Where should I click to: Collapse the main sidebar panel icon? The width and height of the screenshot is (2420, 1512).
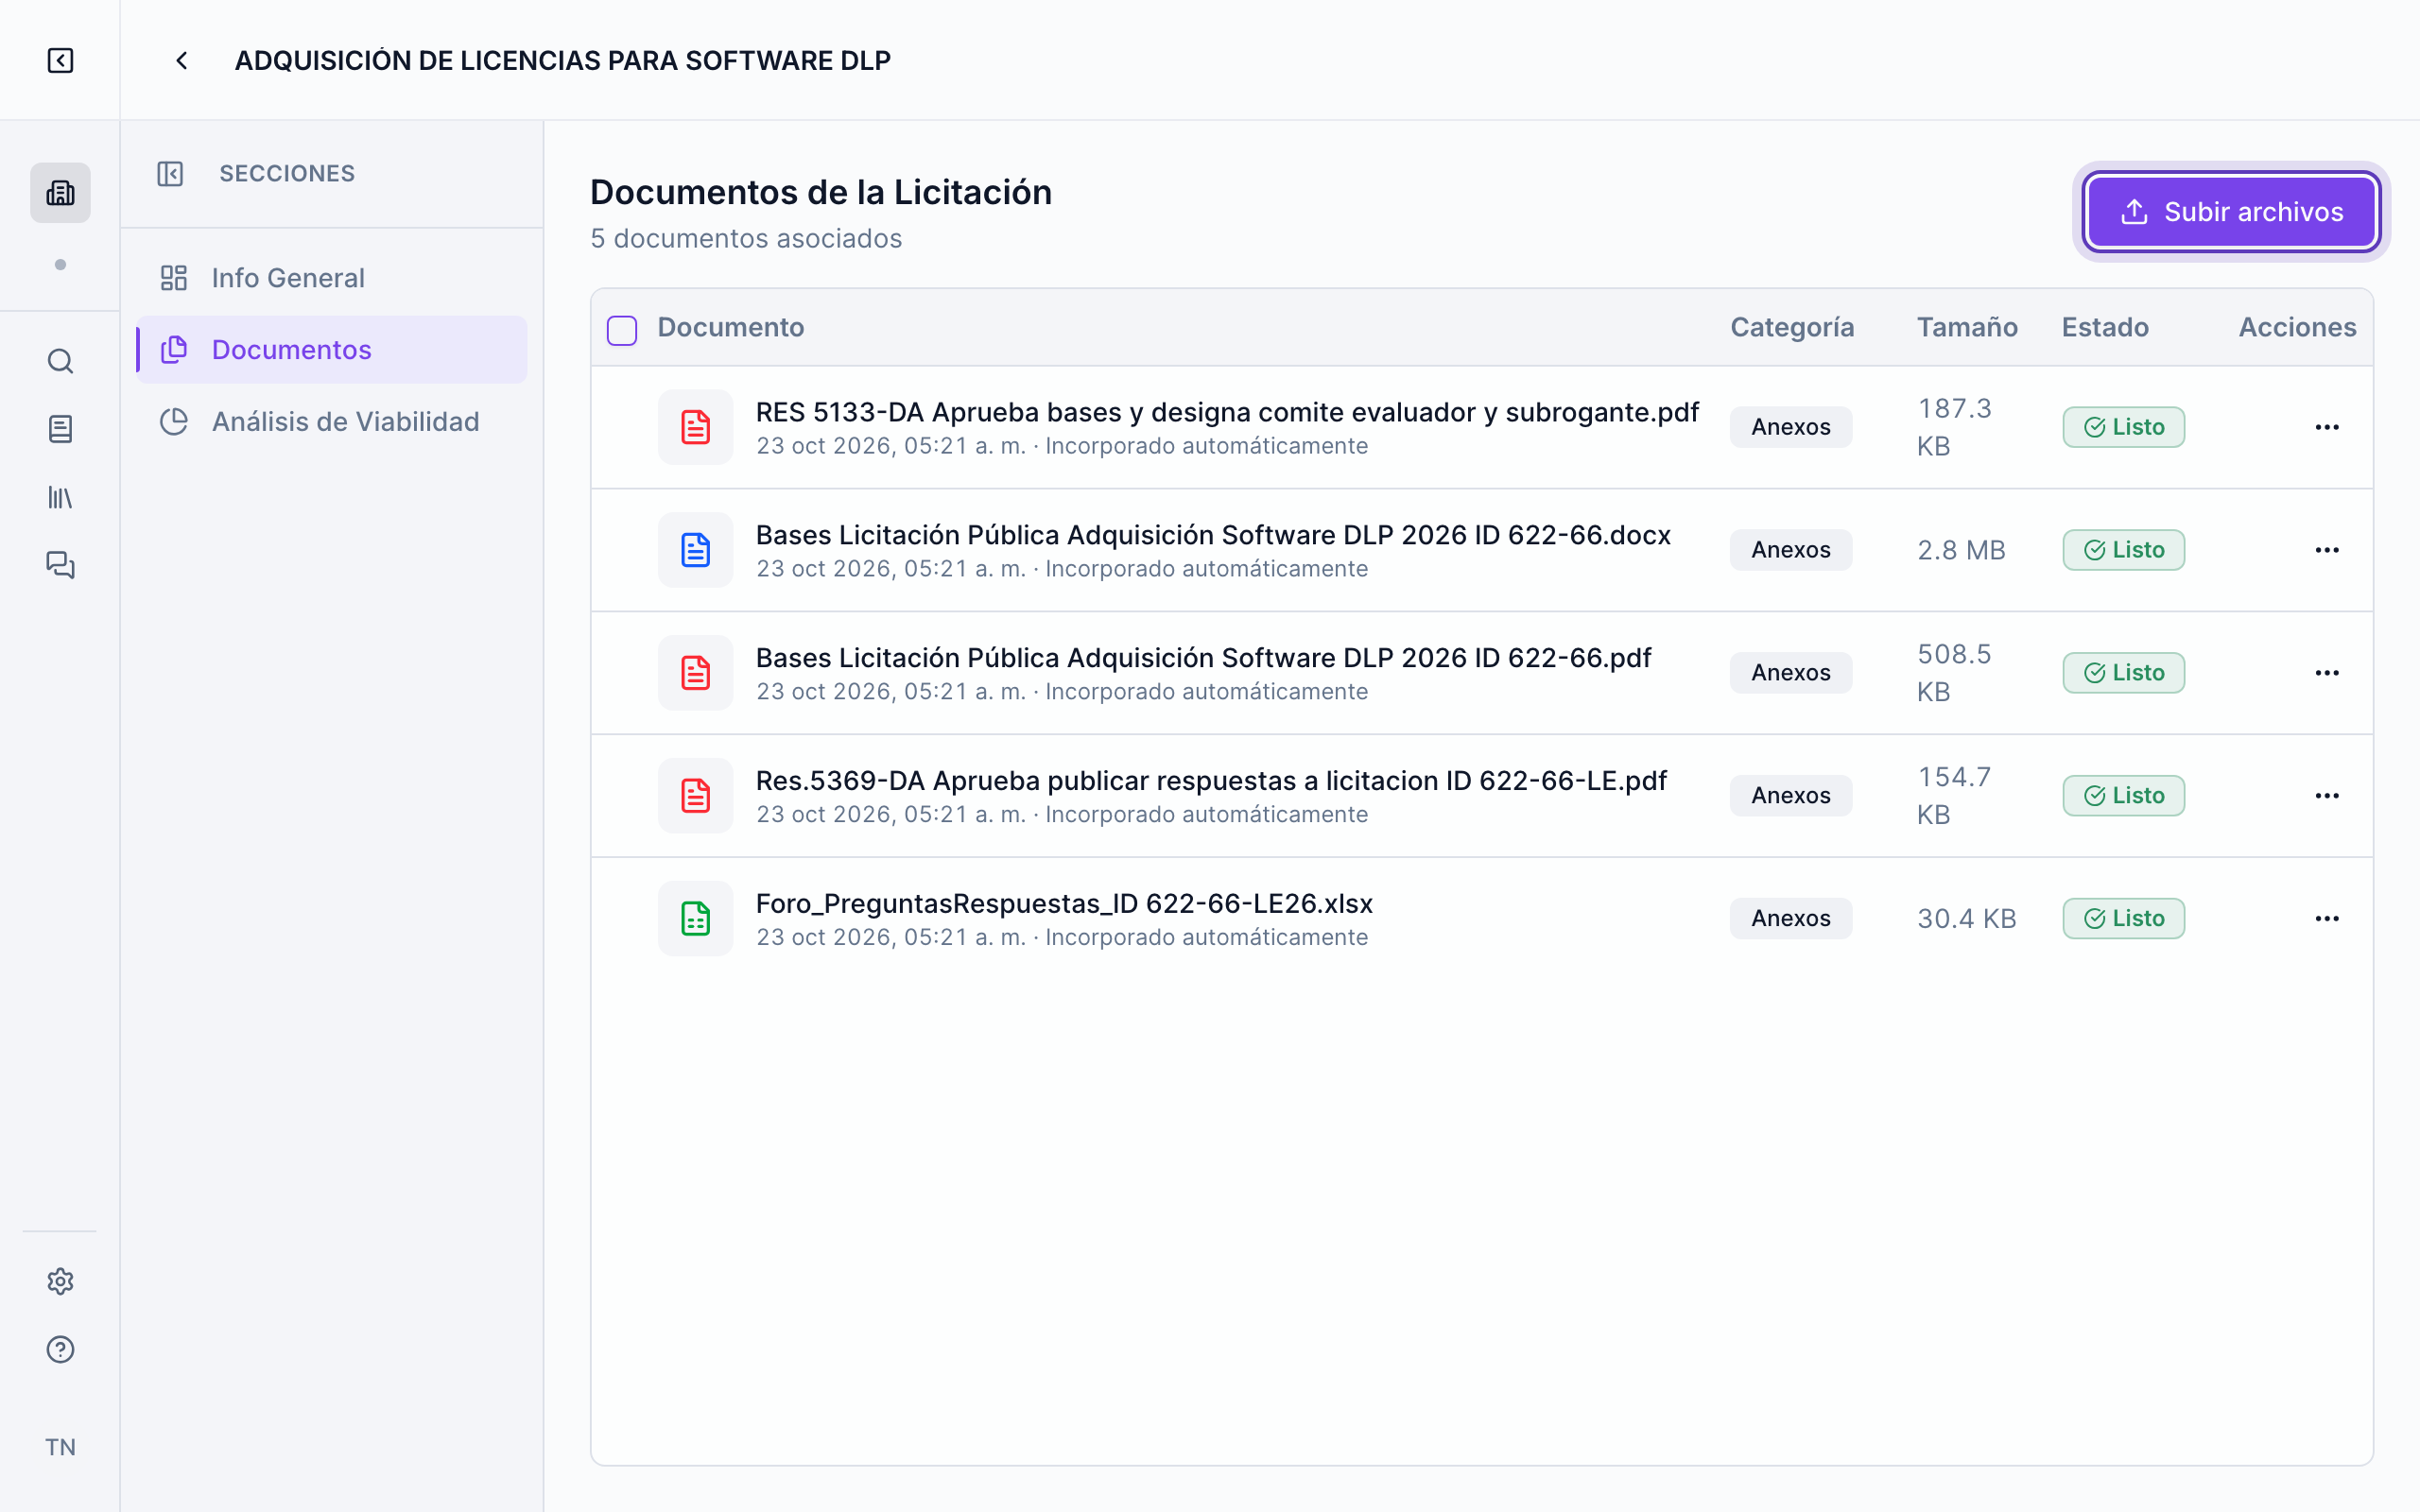pos(60,60)
